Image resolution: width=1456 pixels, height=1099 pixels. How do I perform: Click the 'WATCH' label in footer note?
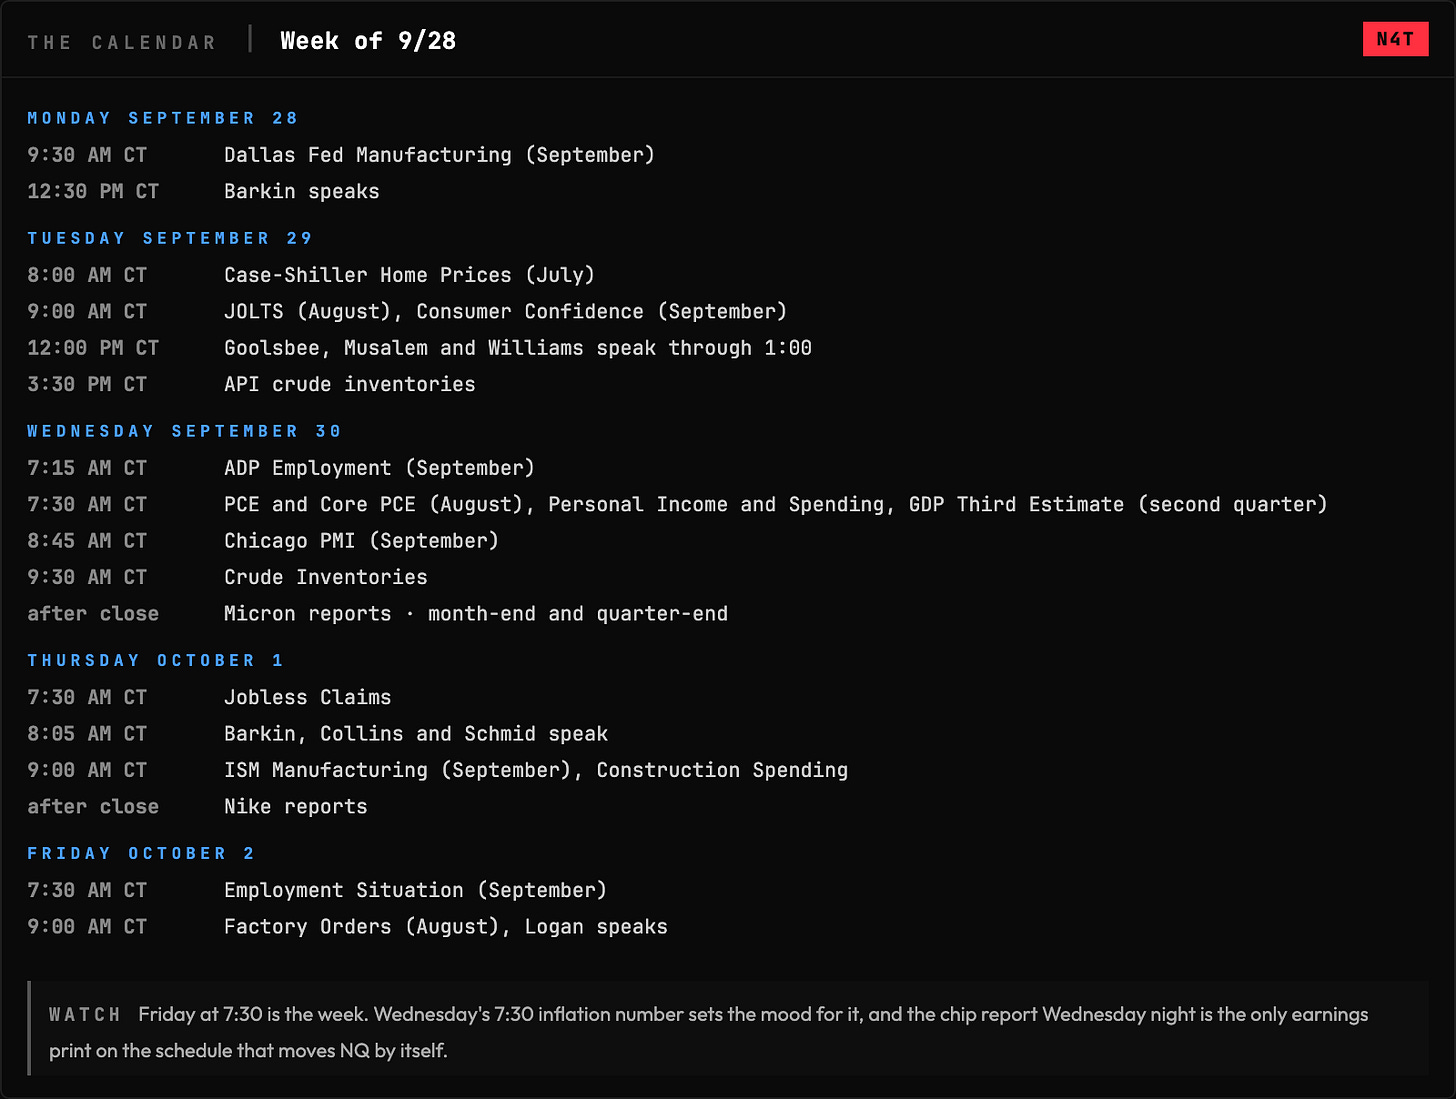click(x=85, y=1015)
